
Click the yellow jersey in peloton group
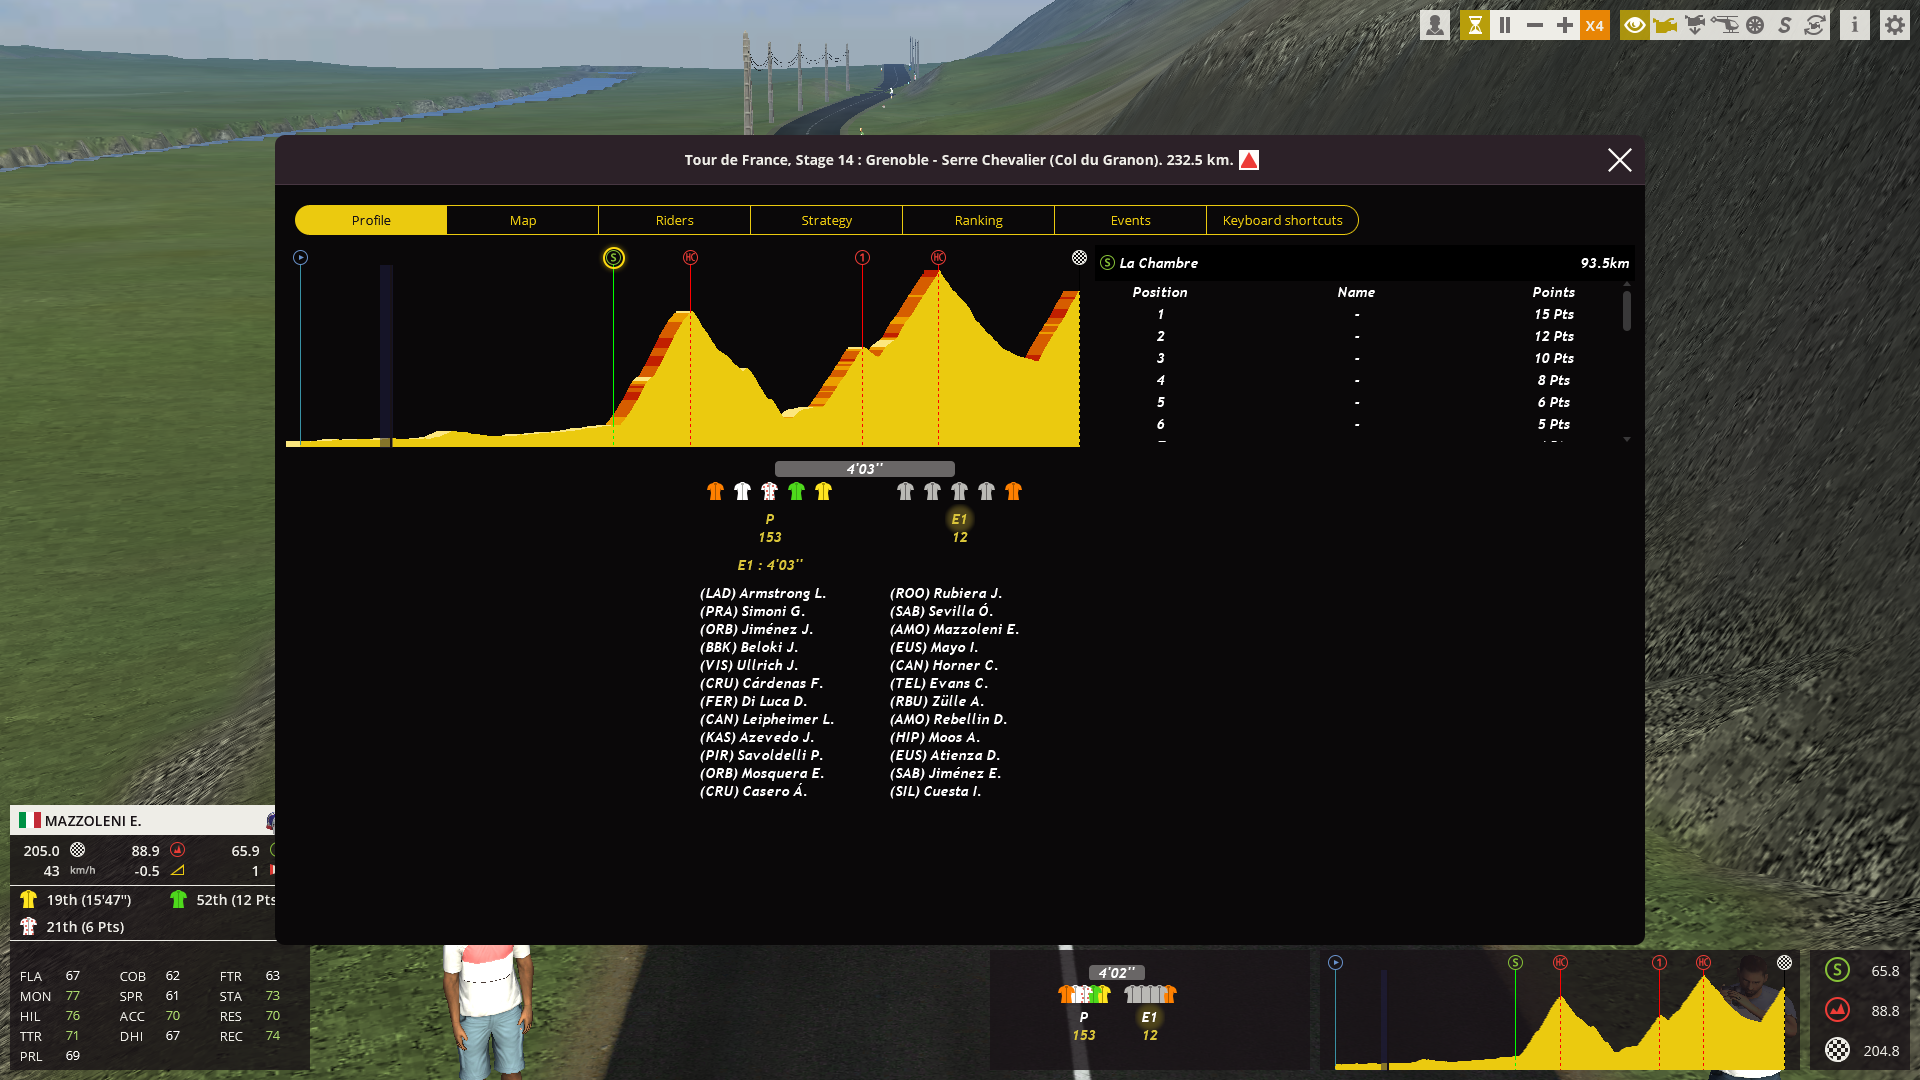[823, 491]
